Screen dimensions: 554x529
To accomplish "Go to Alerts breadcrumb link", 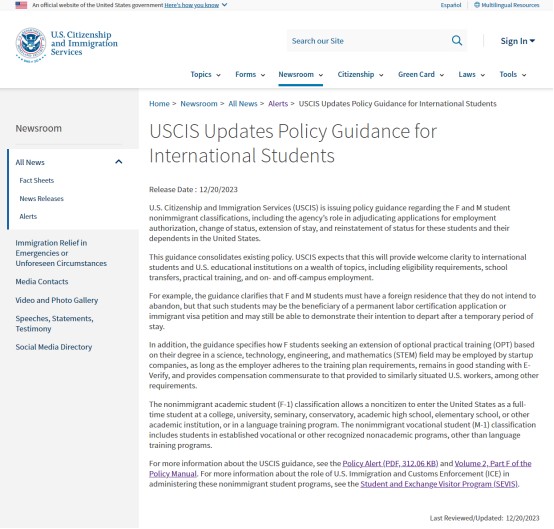I will (x=278, y=104).
